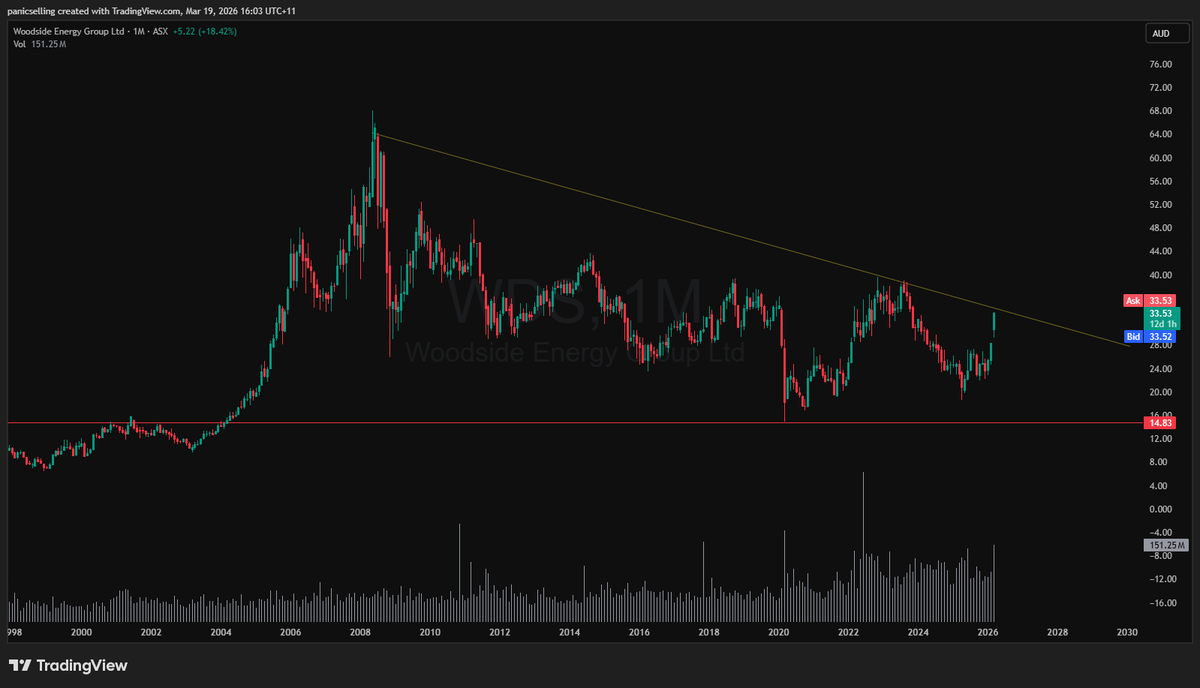1200x688 pixels.
Task: Click the blue Bid 33.52 price label
Action: (1149, 337)
